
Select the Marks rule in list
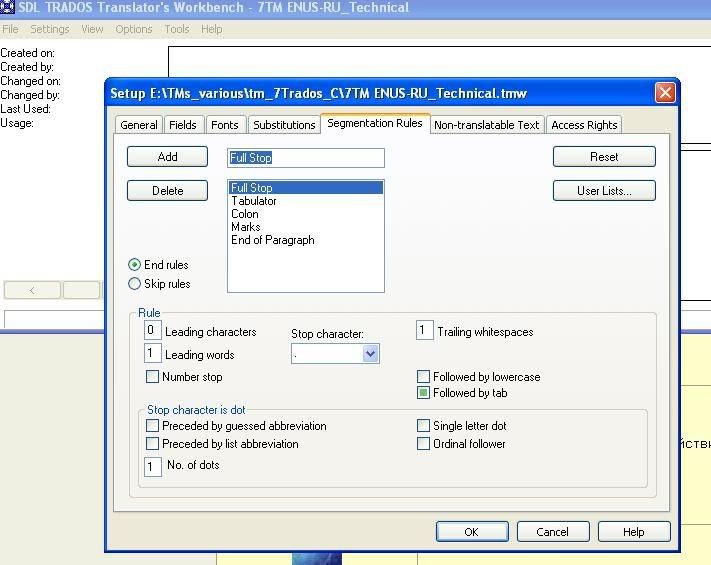306,227
